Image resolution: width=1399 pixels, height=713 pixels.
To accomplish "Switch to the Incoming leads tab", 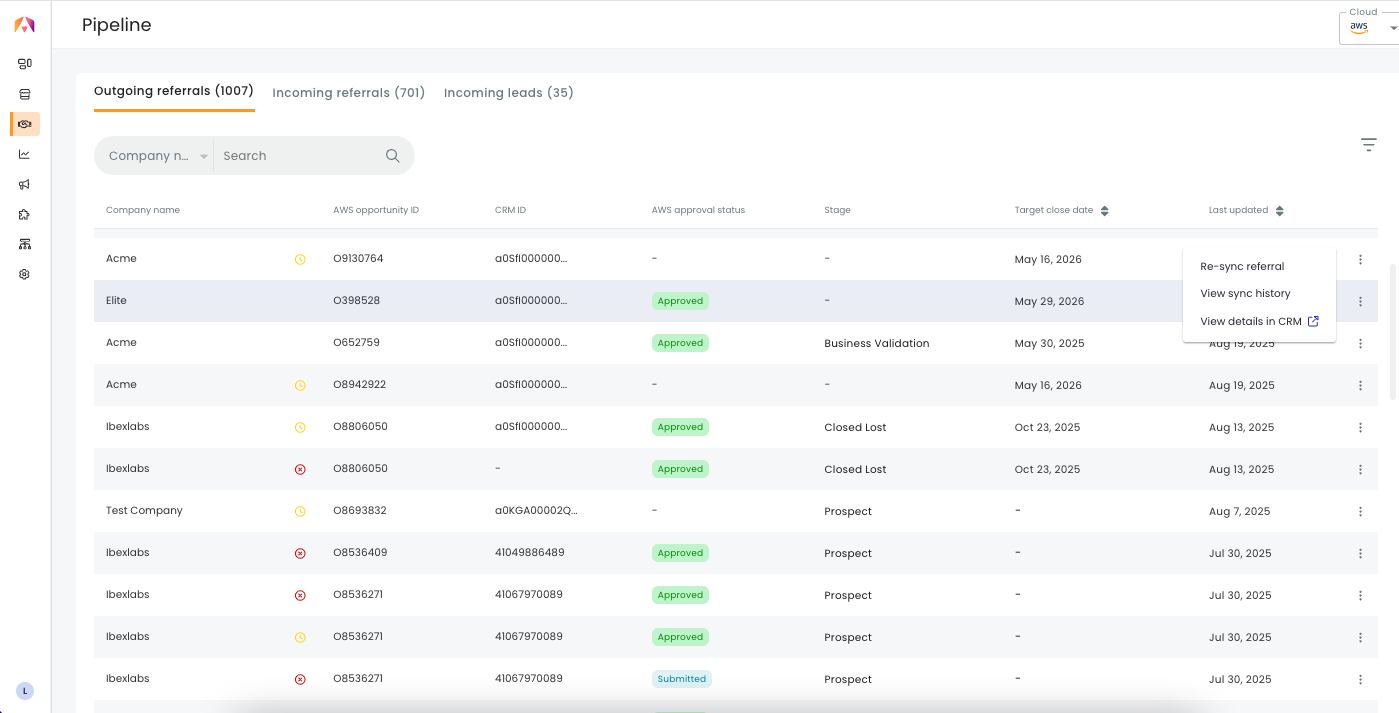I will click(x=508, y=93).
